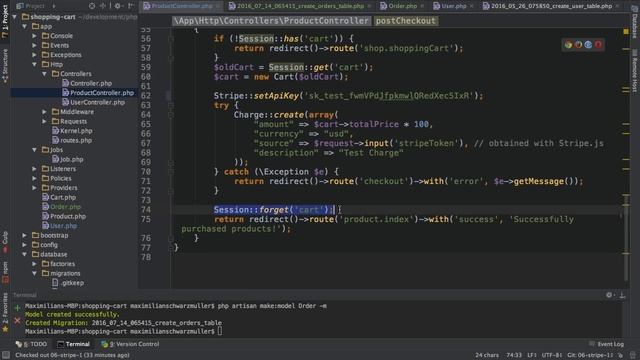Collapse the Controllers folder
This screenshot has height=360, width=640.
coord(44,74)
